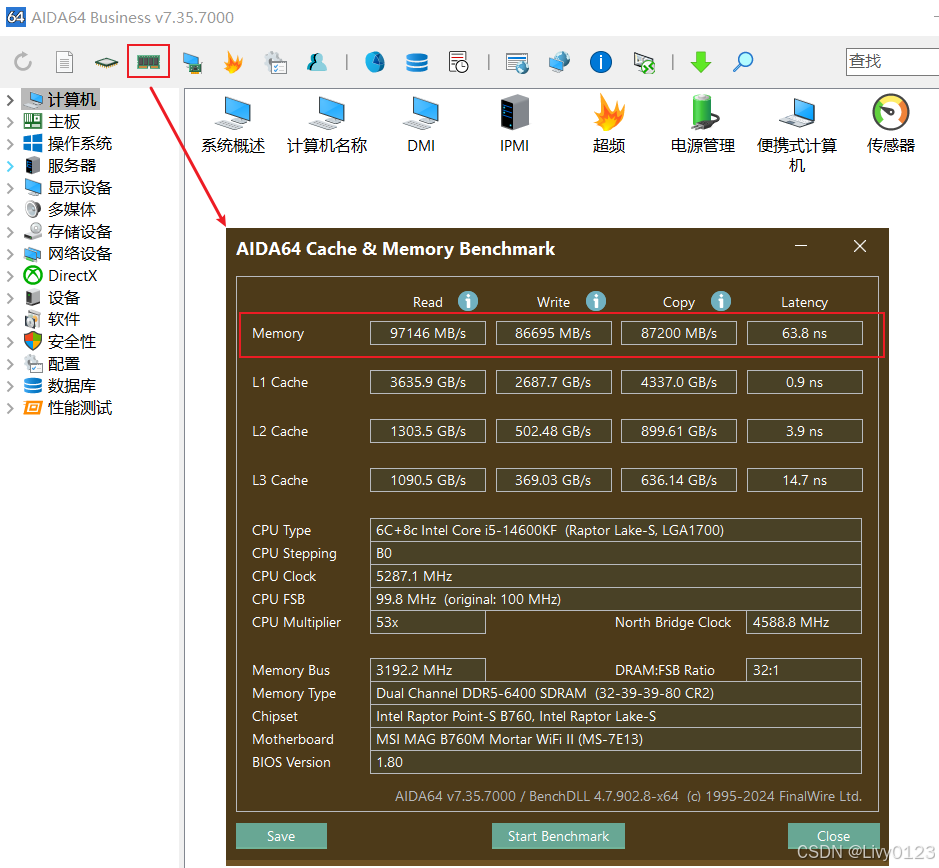Image resolution: width=939 pixels, height=868 pixels.
Task: Click the remote connection monitor icon
Action: click(x=644, y=62)
